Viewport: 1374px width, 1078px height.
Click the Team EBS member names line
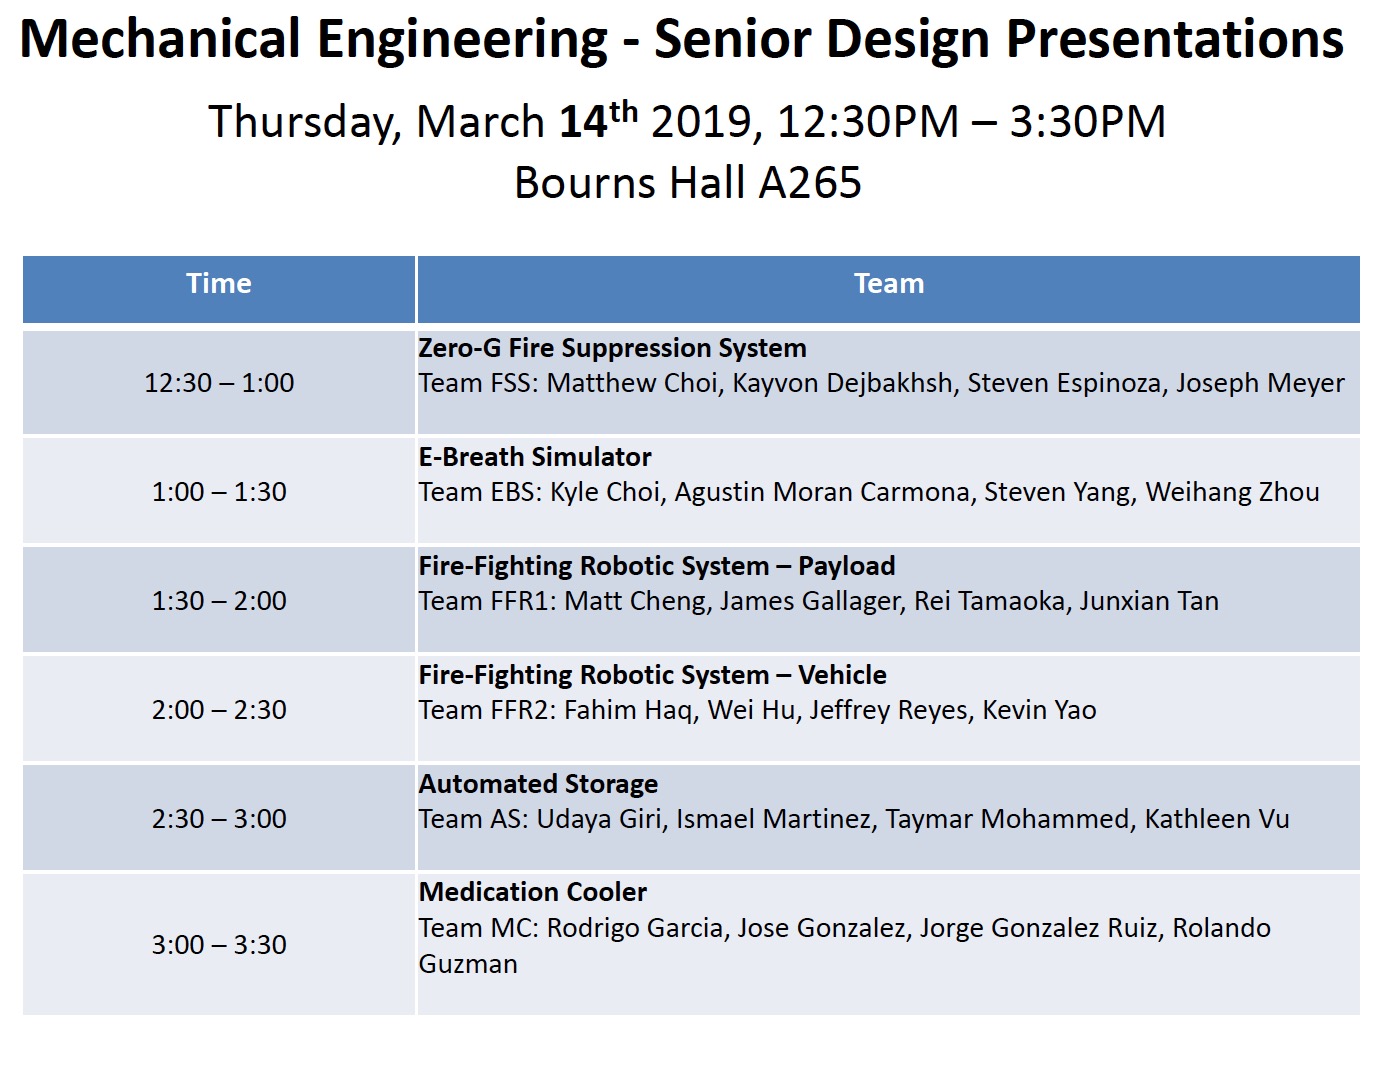[x=868, y=492]
